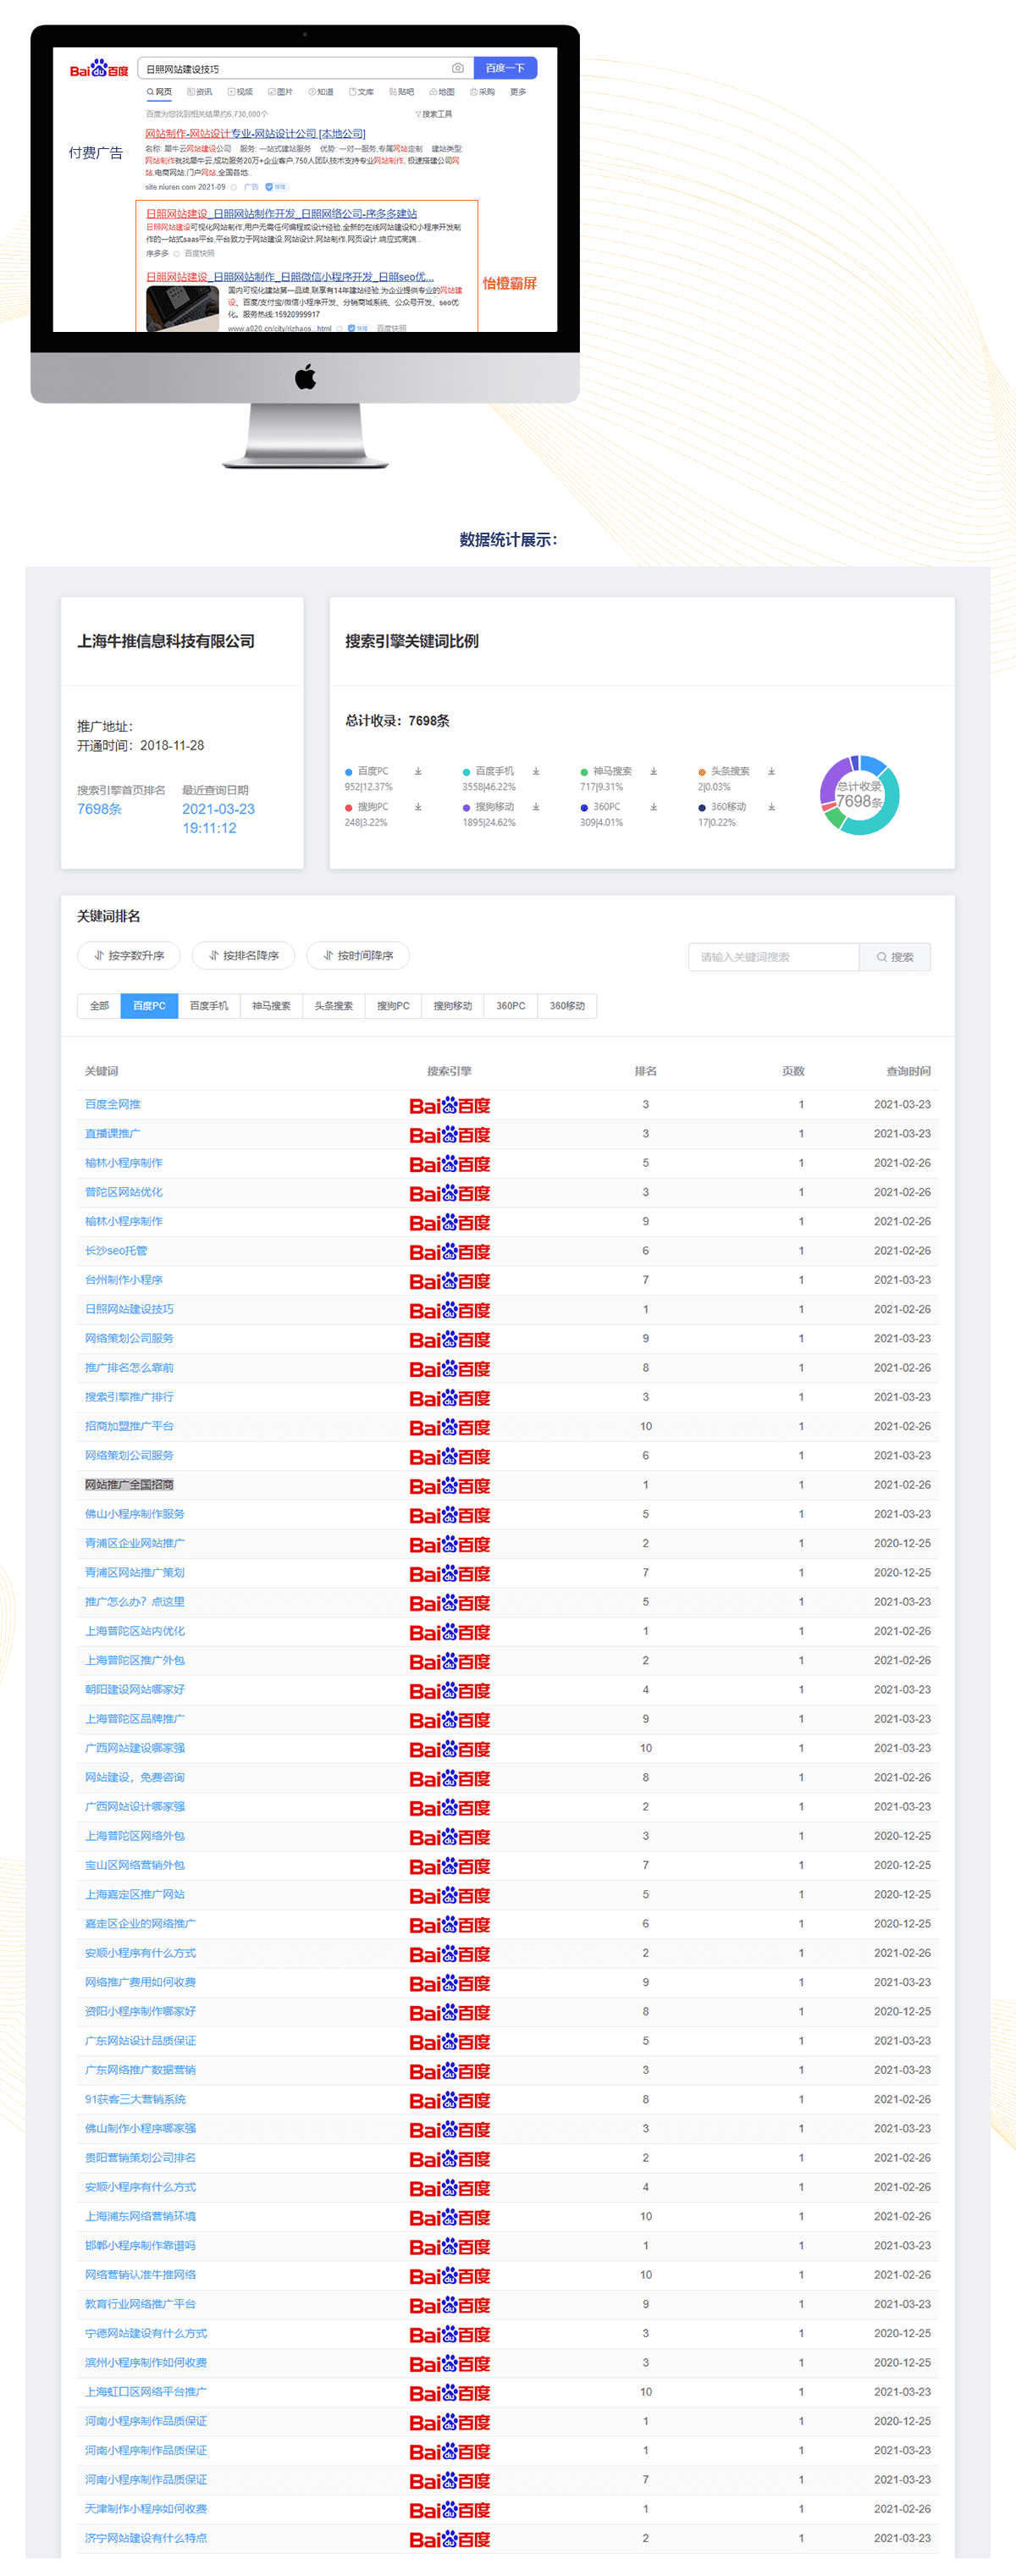Open the 网站建设，免费咨询 keyword link
The width and height of the screenshot is (1016, 2576).
coord(135,1777)
